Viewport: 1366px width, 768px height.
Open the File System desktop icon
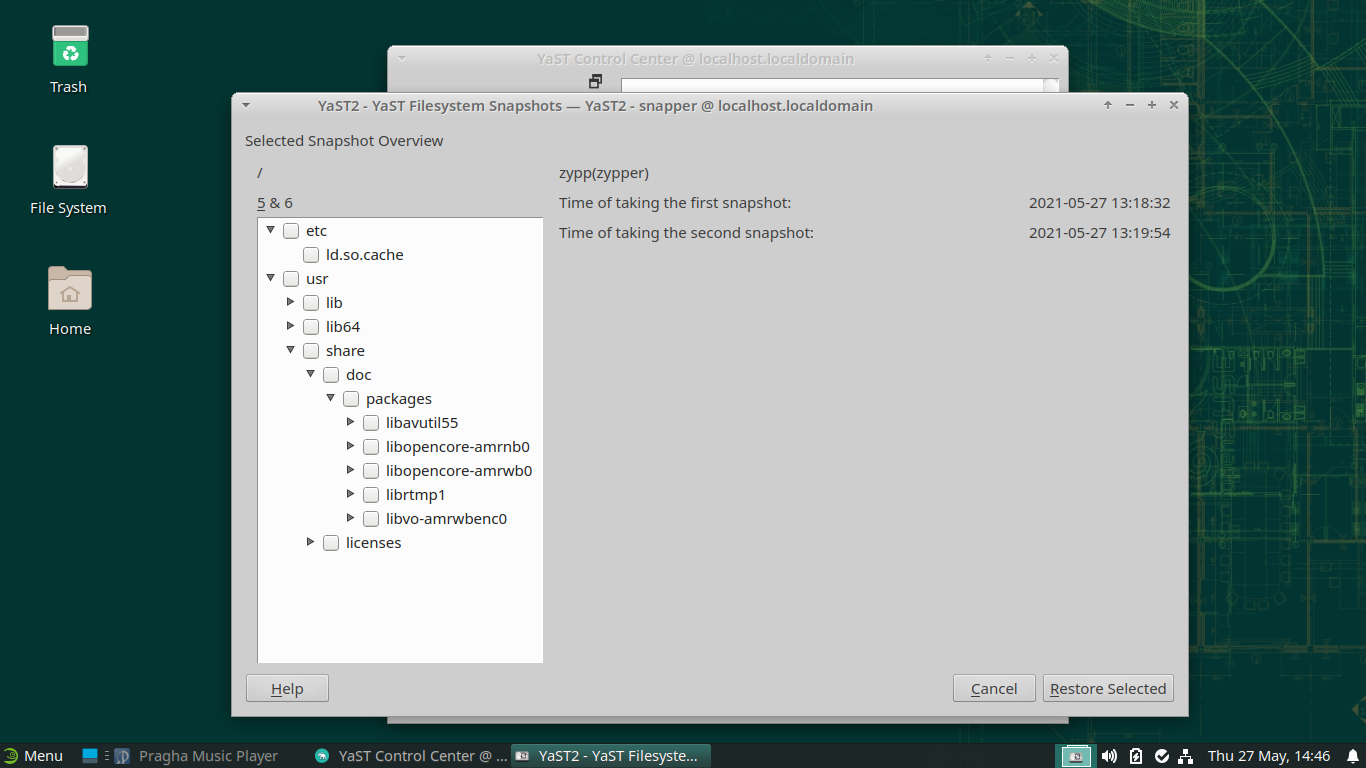click(x=69, y=167)
